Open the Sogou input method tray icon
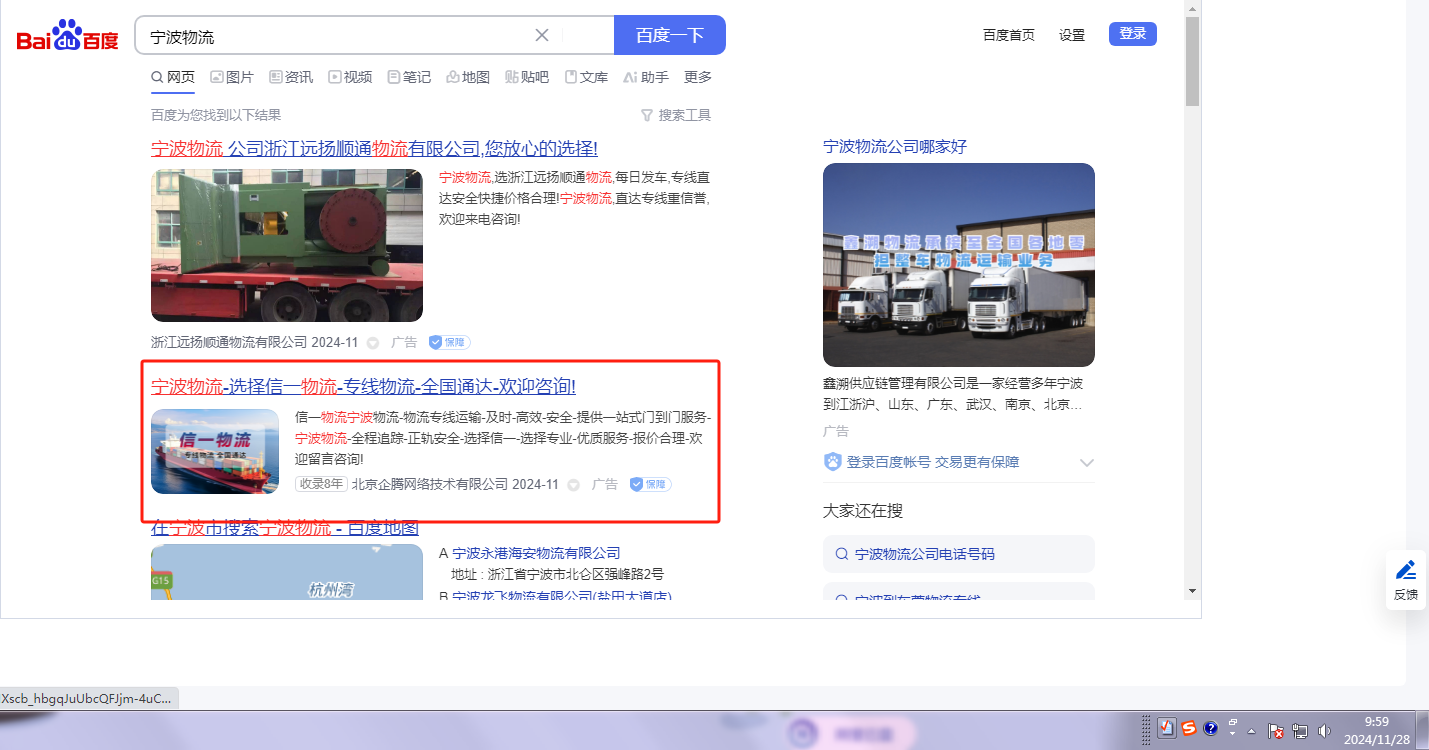This screenshot has width=1429, height=750. 1188,728
